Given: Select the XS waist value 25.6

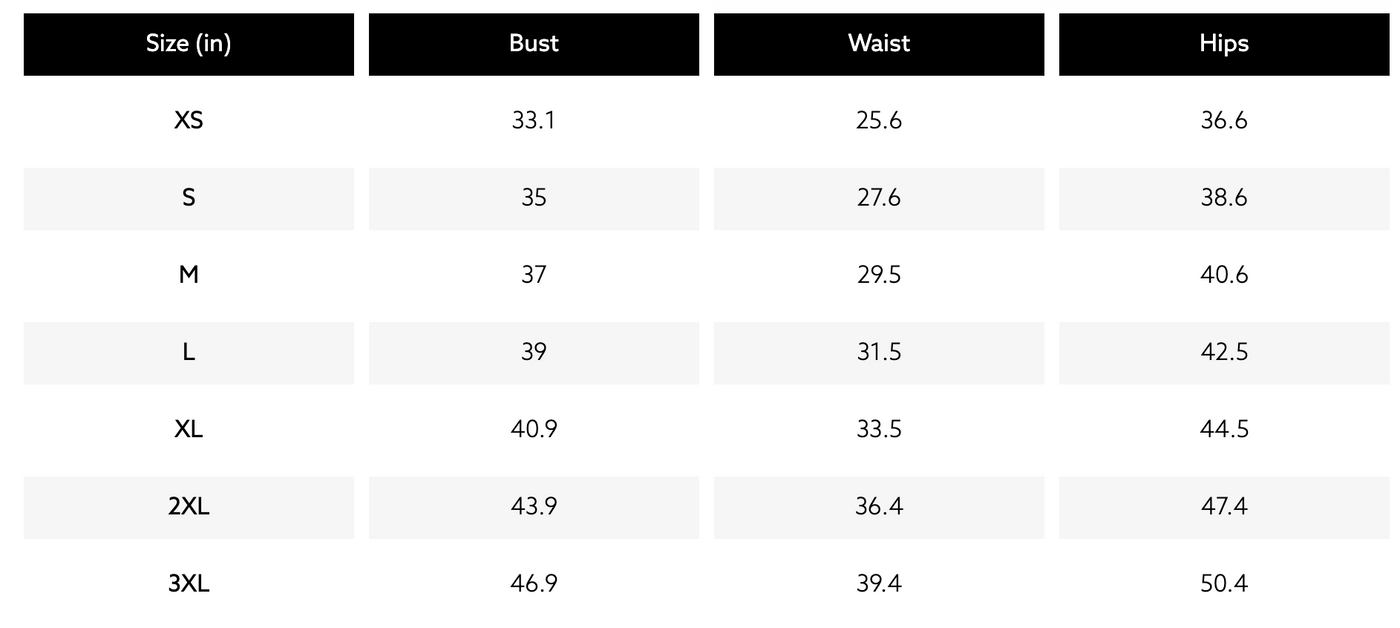Looking at the screenshot, I should (878, 121).
